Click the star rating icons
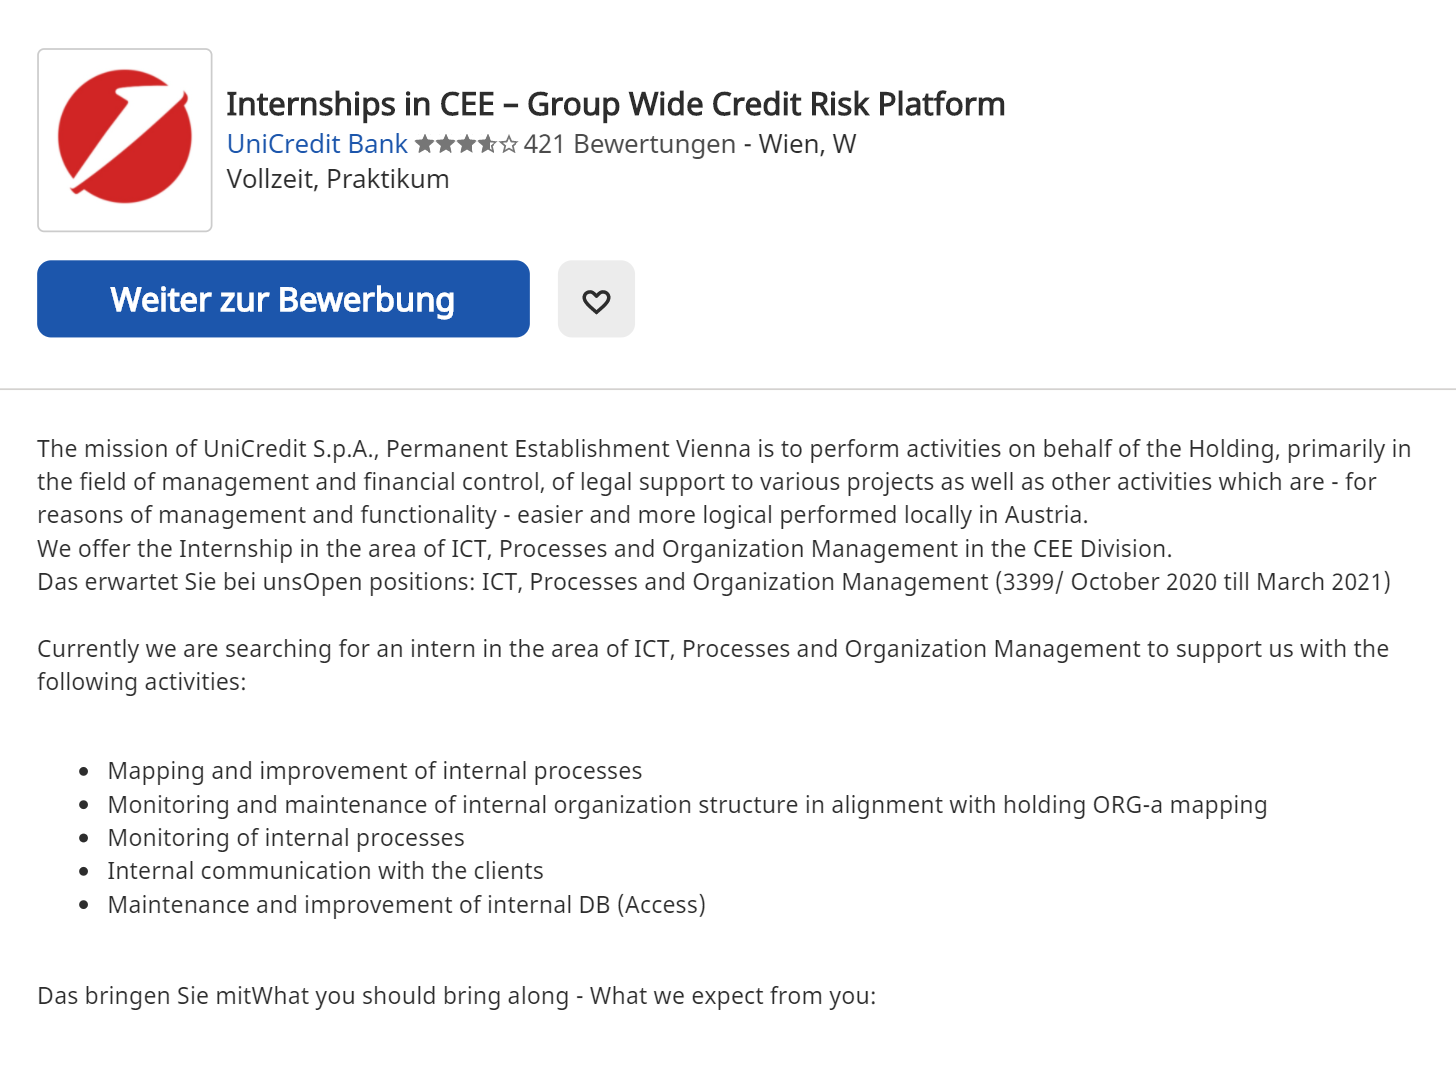Image resolution: width=1456 pixels, height=1070 pixels. click(x=466, y=144)
